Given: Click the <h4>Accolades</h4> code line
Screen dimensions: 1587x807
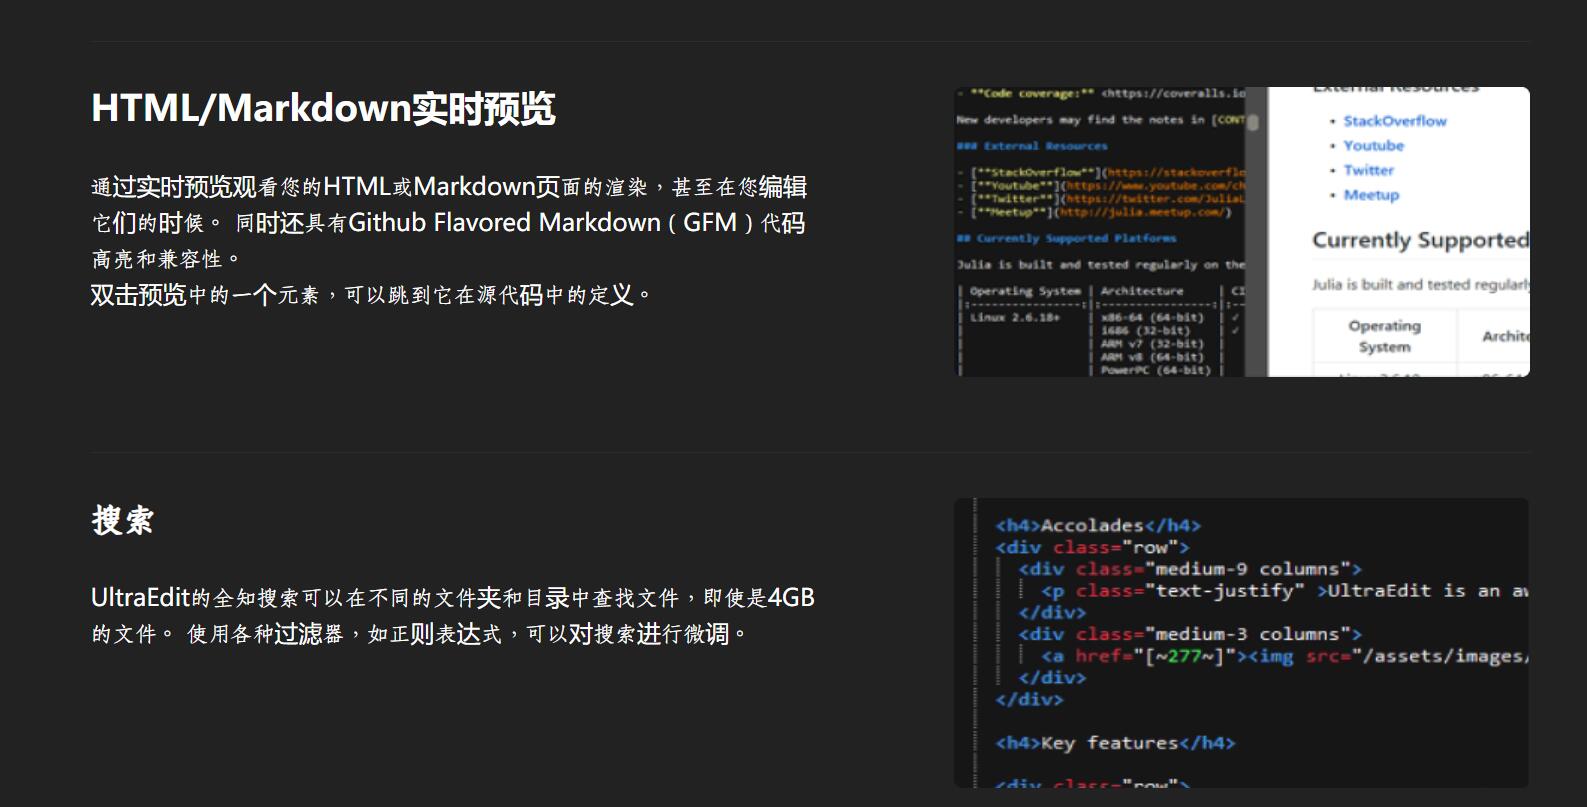Looking at the screenshot, I should tap(1098, 525).
